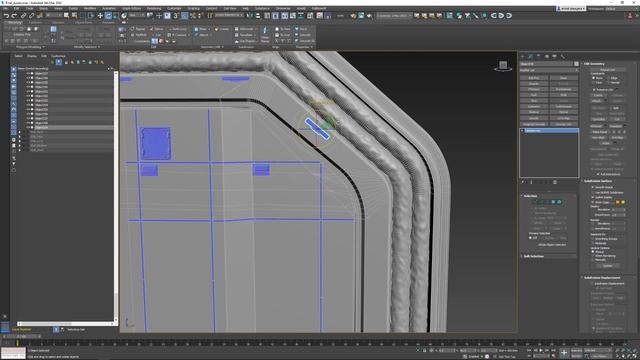The width and height of the screenshot is (640, 360).
Task: Toggle the Angle Snap icon
Action: pos(184,16)
